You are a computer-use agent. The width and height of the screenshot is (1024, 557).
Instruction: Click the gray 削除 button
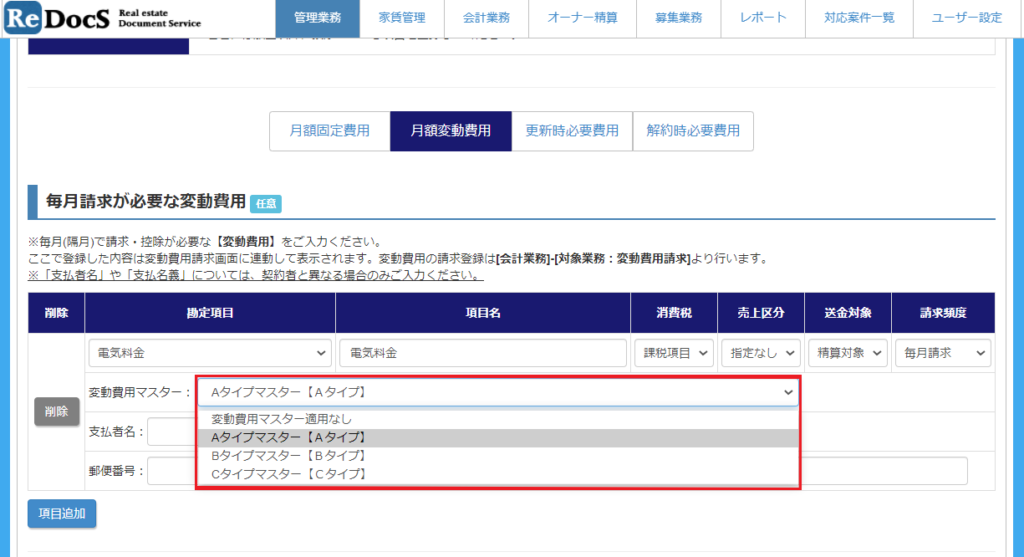click(57, 411)
